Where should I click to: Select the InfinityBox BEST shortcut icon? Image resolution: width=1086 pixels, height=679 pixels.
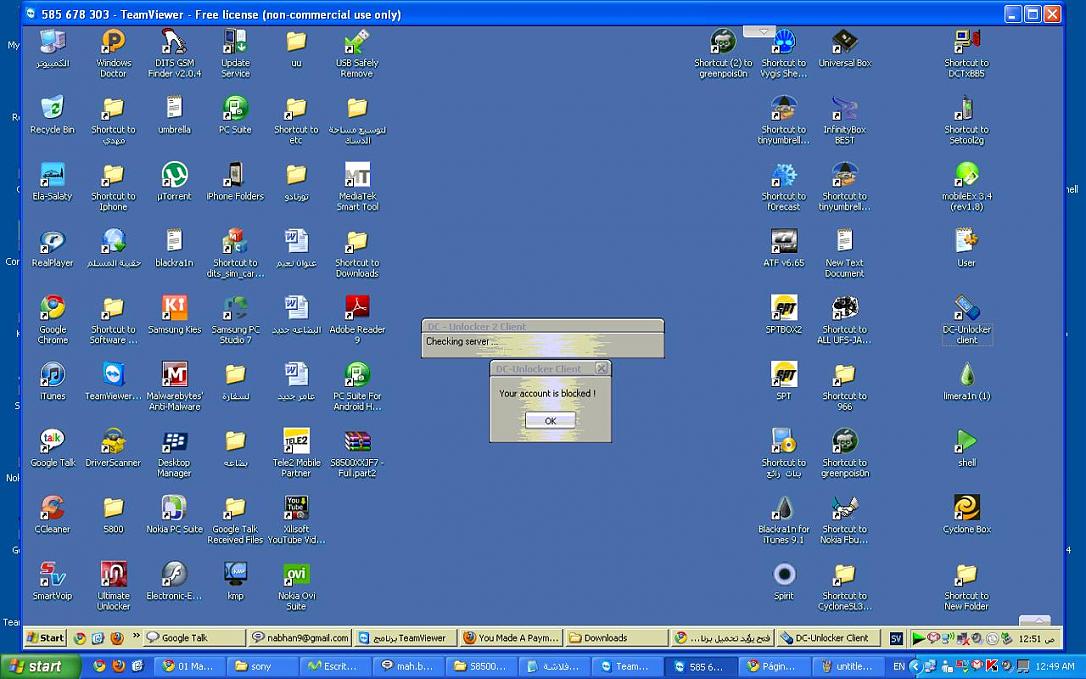[x=844, y=109]
